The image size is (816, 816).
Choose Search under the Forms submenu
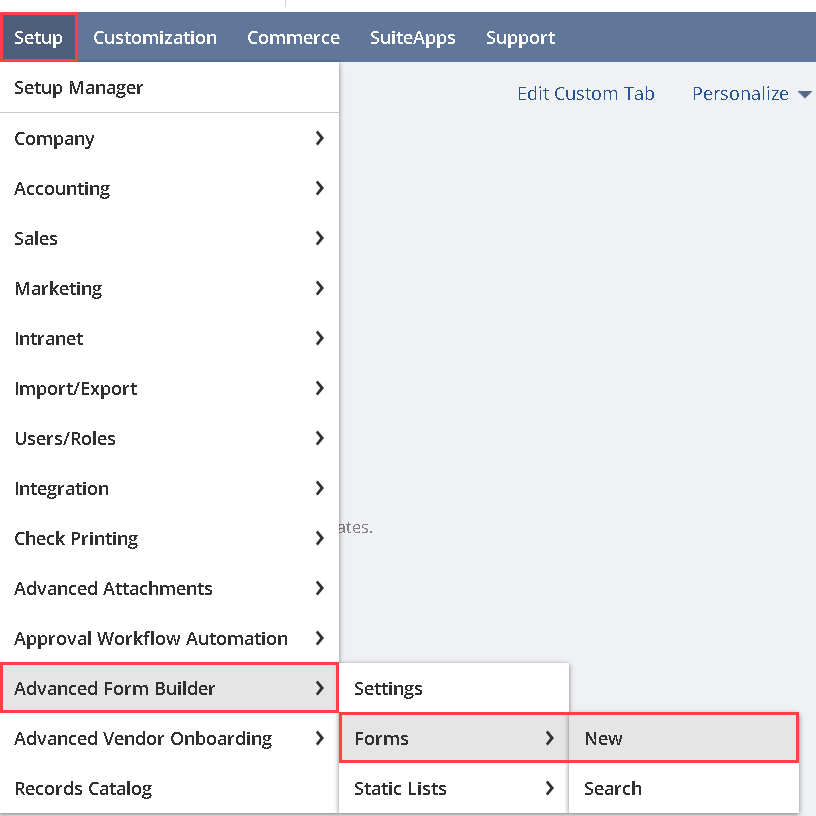coord(612,789)
